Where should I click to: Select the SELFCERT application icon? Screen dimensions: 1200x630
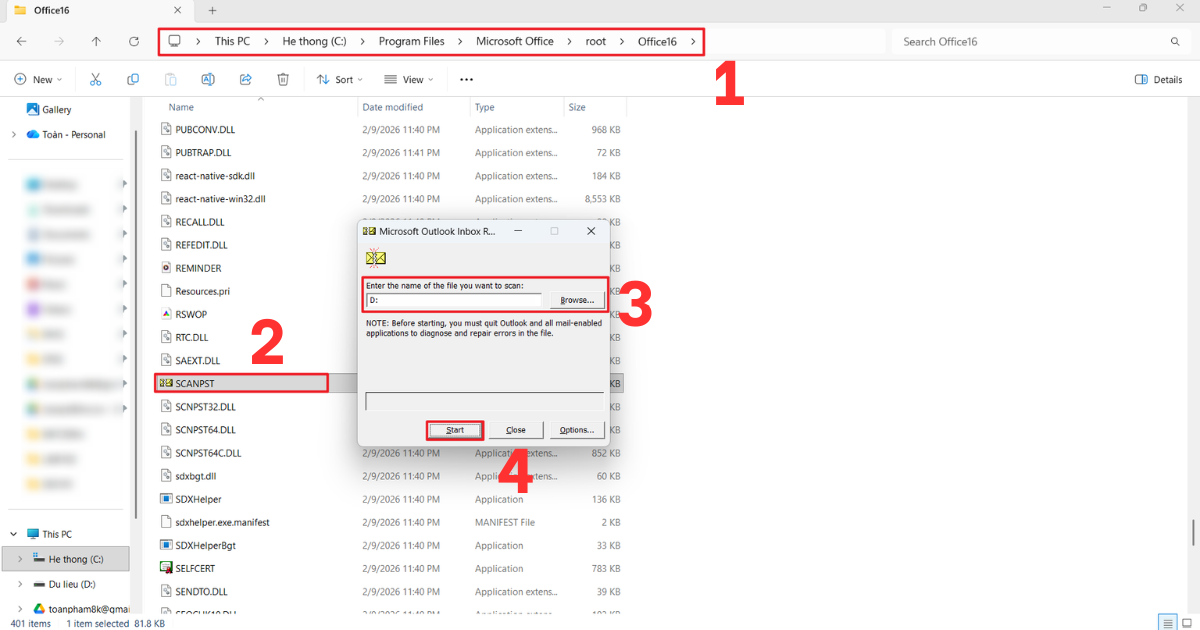(x=167, y=568)
